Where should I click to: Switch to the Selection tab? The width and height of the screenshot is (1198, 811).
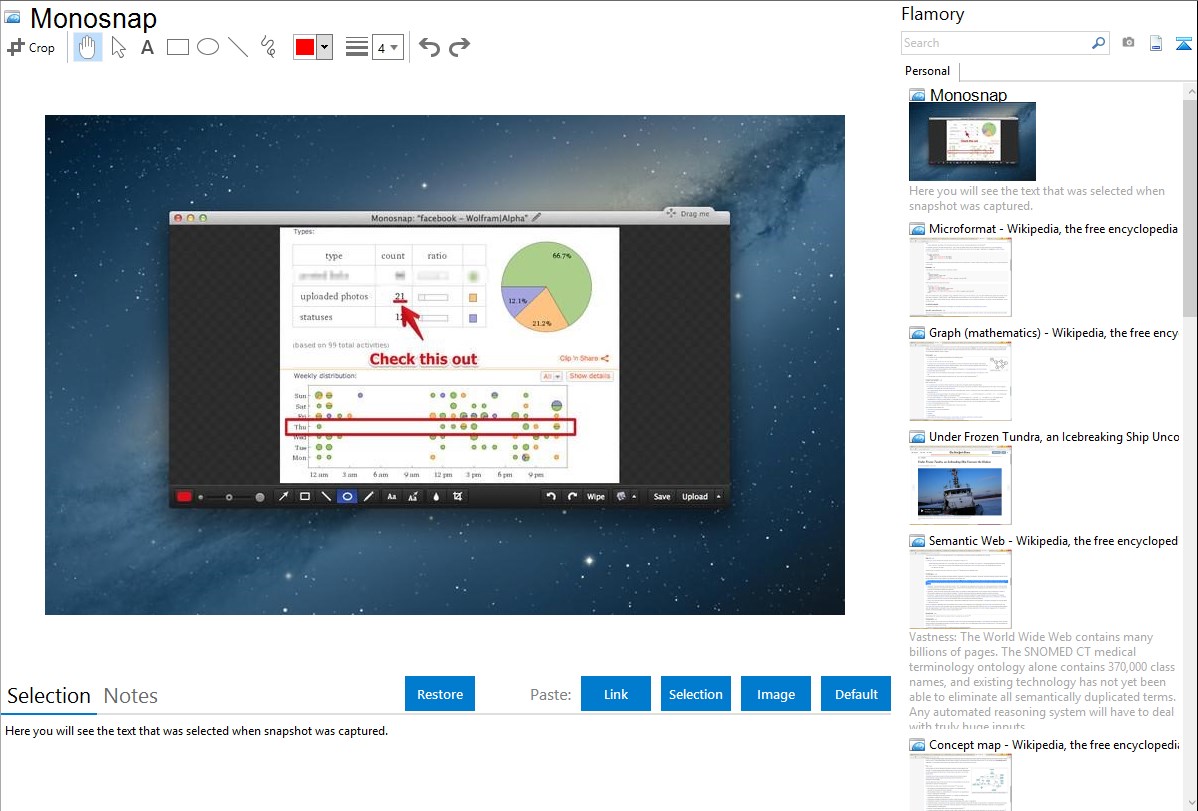coord(49,696)
